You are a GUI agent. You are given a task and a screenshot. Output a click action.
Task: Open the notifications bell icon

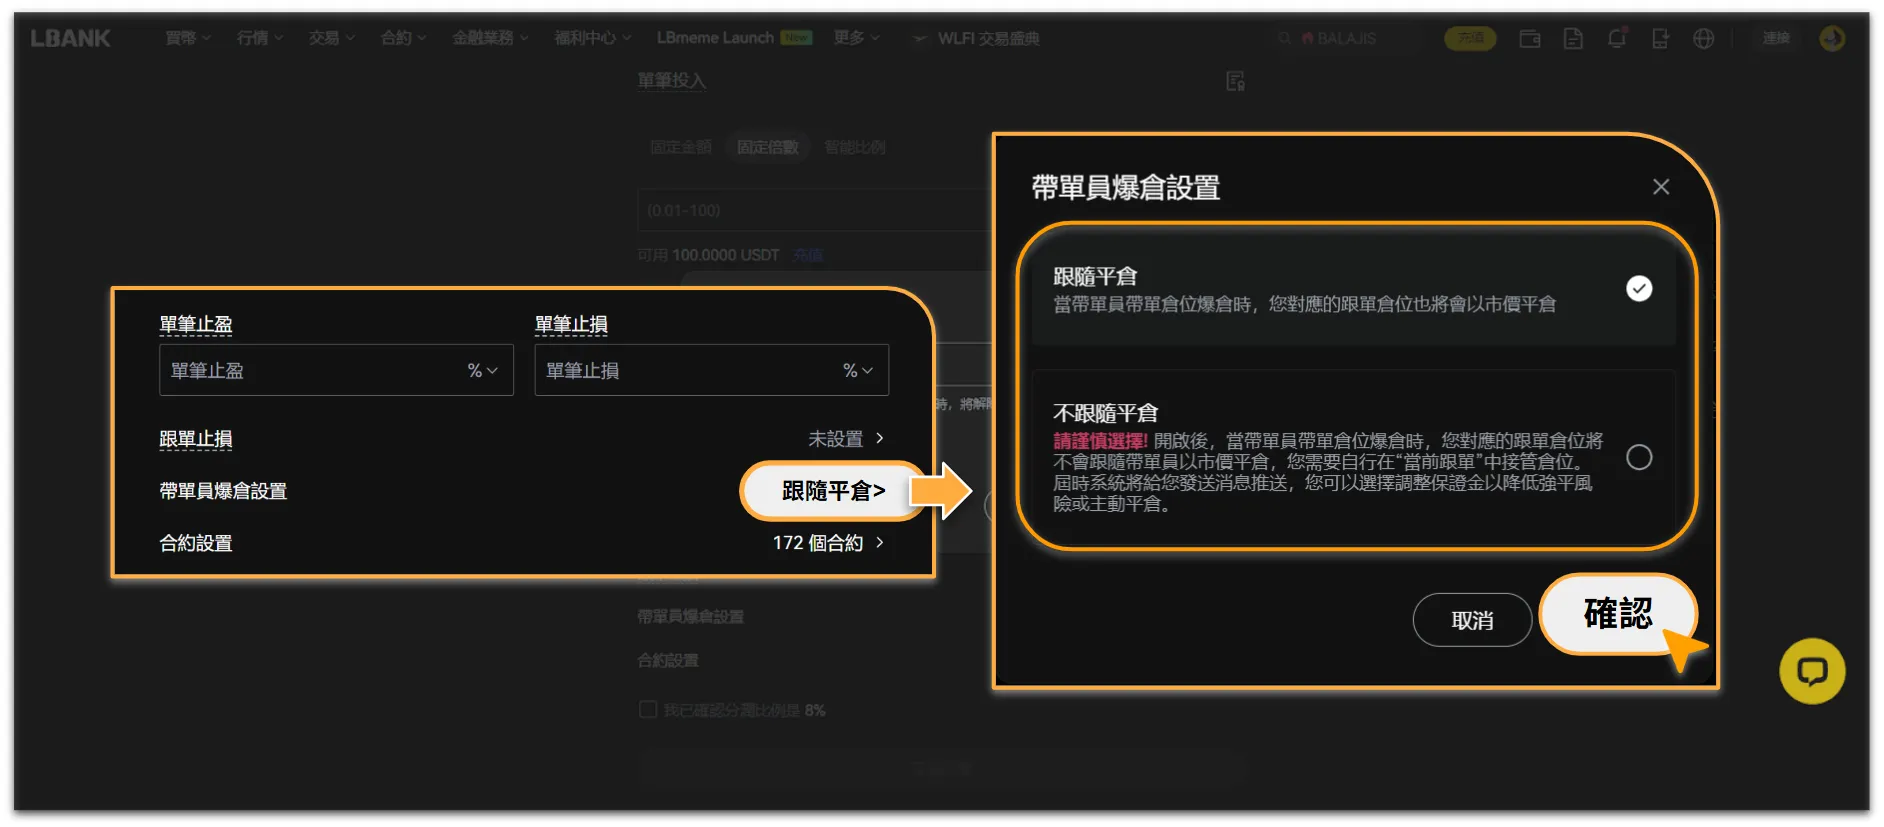point(1616,39)
